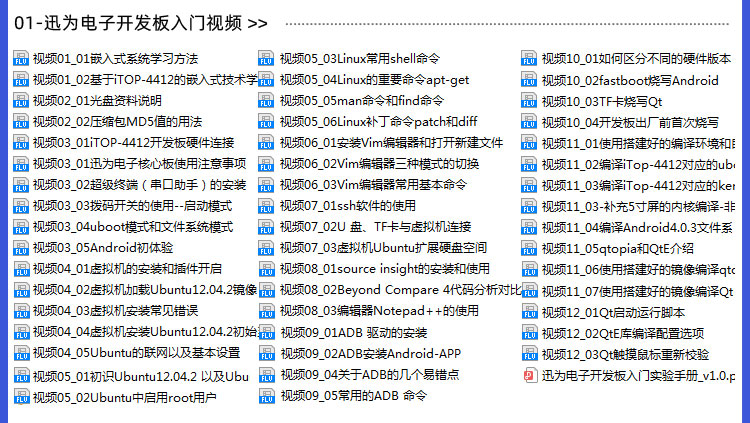The image size is (750, 423).
Task: Select file 视频05_01初识Ubuntu12.04.2 以及Ubu
Action: click(141, 377)
